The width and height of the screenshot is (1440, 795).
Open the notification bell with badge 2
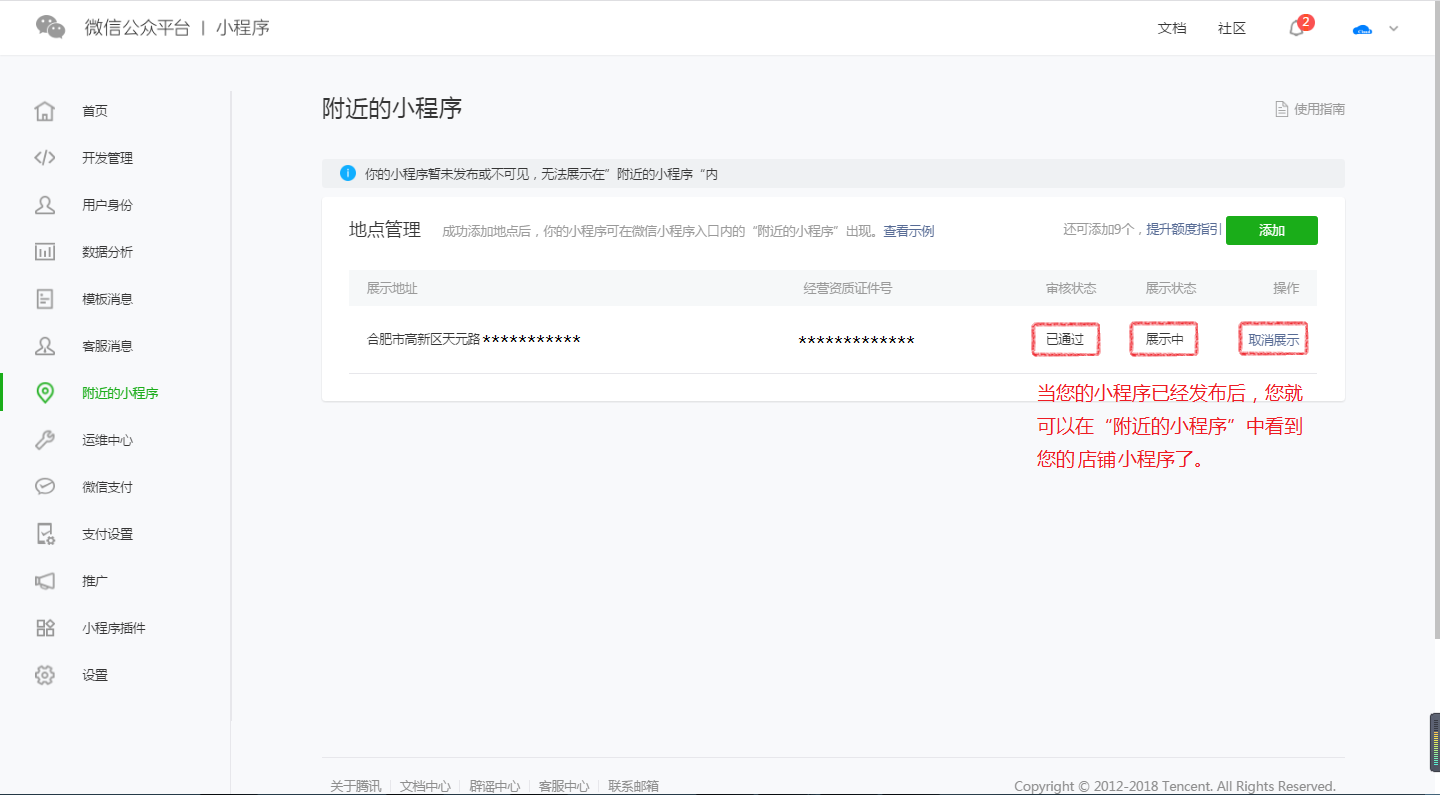tap(1295, 28)
